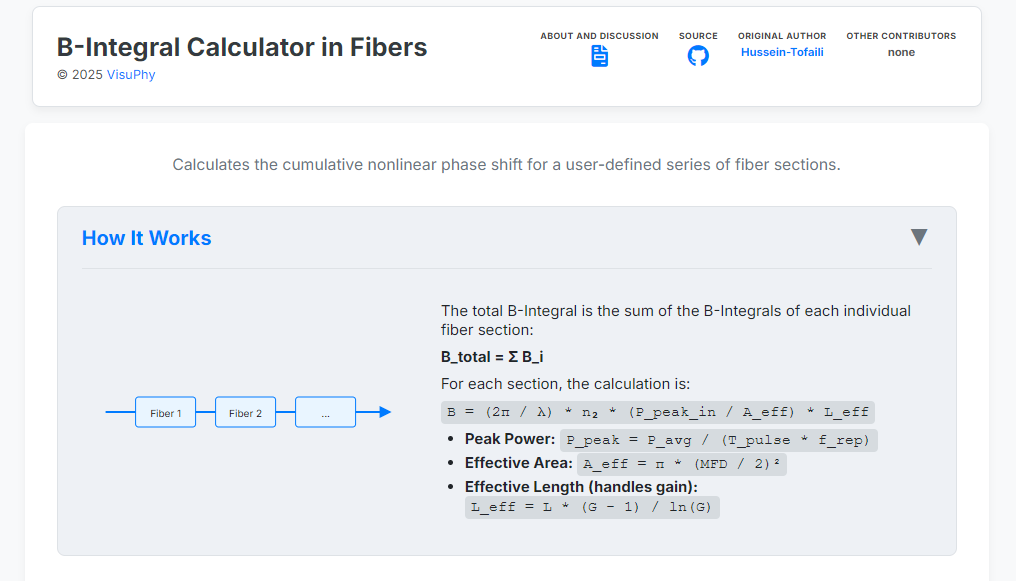Click the '...' fiber box in the diagram
This screenshot has width=1016, height=581.
[x=324, y=411]
